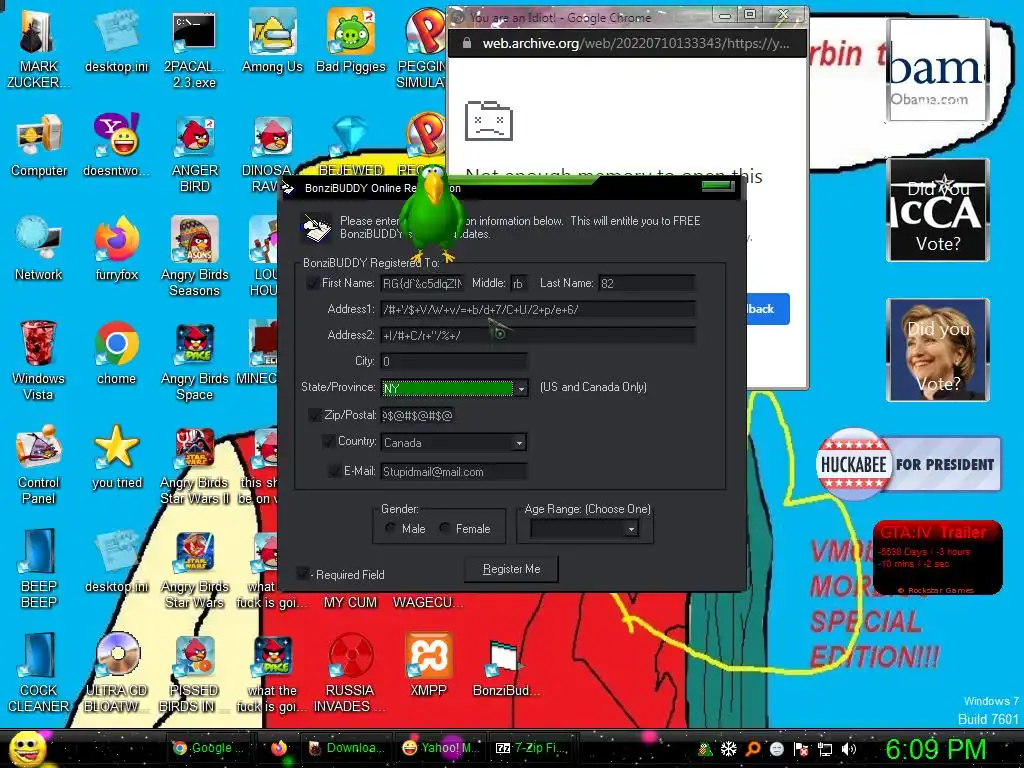Open the Control Panel desktop icon
The width and height of the screenshot is (1024, 768).
39,464
